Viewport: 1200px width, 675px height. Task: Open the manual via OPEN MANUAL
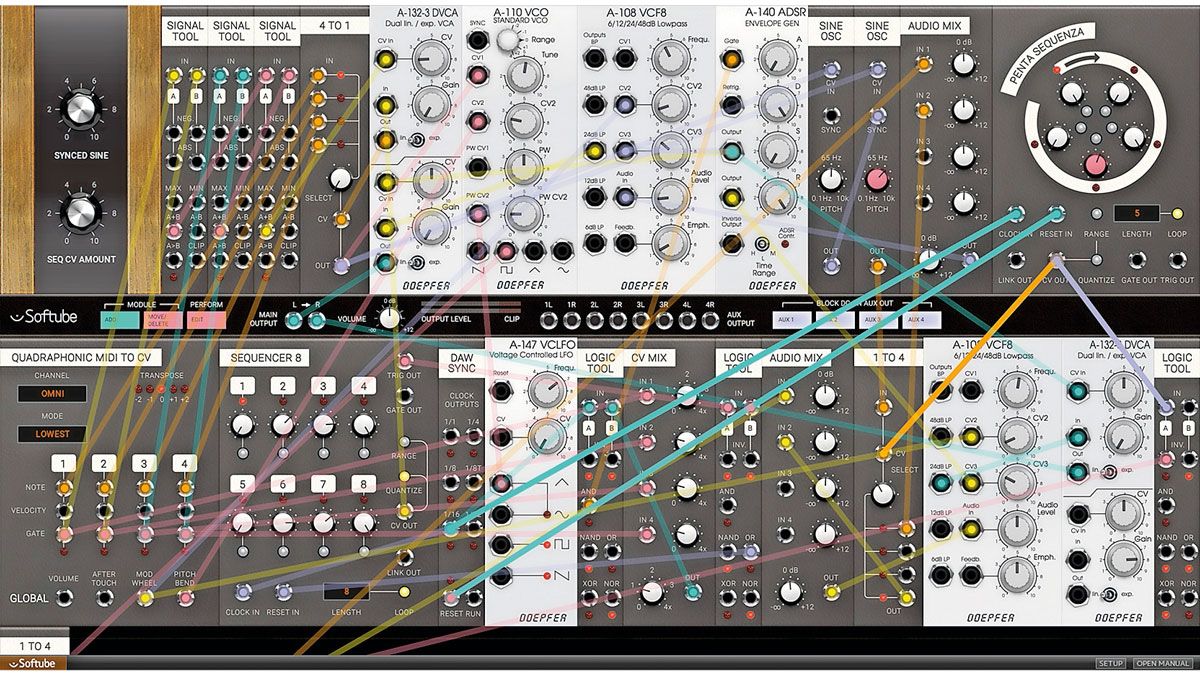coord(1162,662)
